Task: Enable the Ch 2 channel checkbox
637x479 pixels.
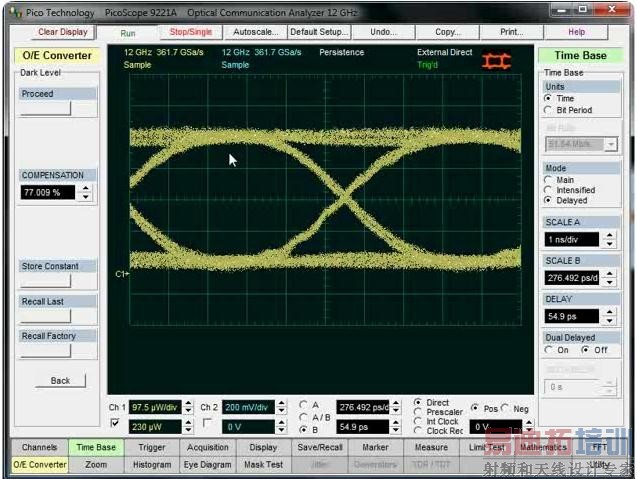Action: pyautogui.click(x=208, y=425)
